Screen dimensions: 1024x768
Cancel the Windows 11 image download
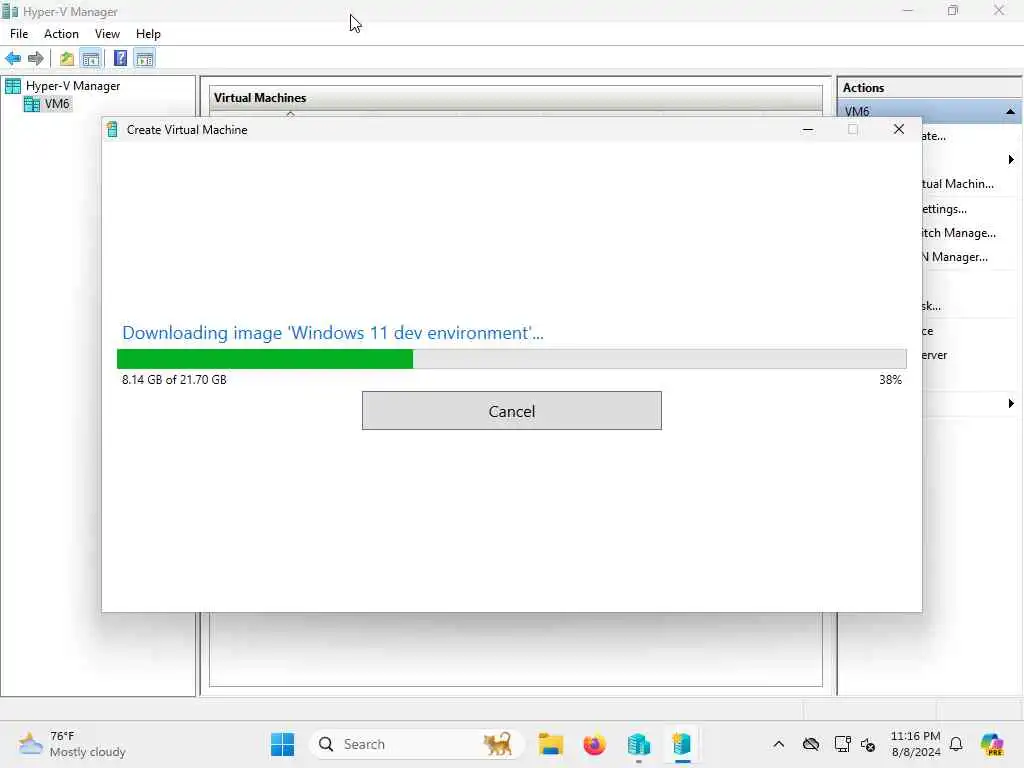point(511,411)
